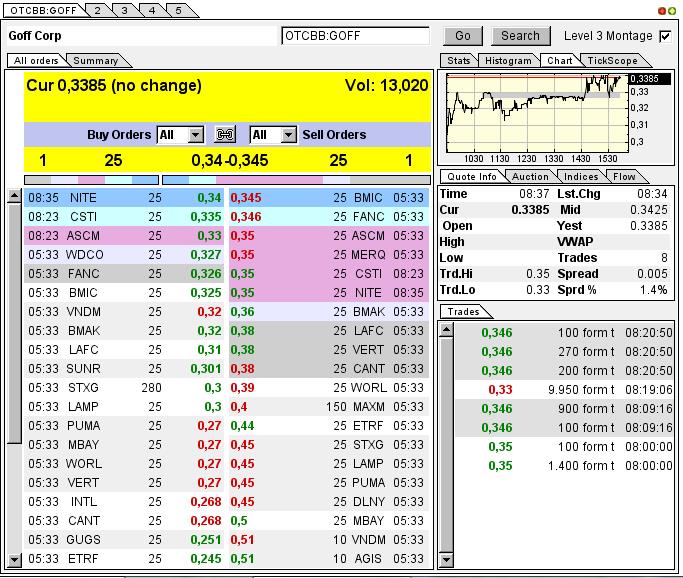Open the Buy Orders filter dropdown
683x578 pixels.
coord(195,134)
